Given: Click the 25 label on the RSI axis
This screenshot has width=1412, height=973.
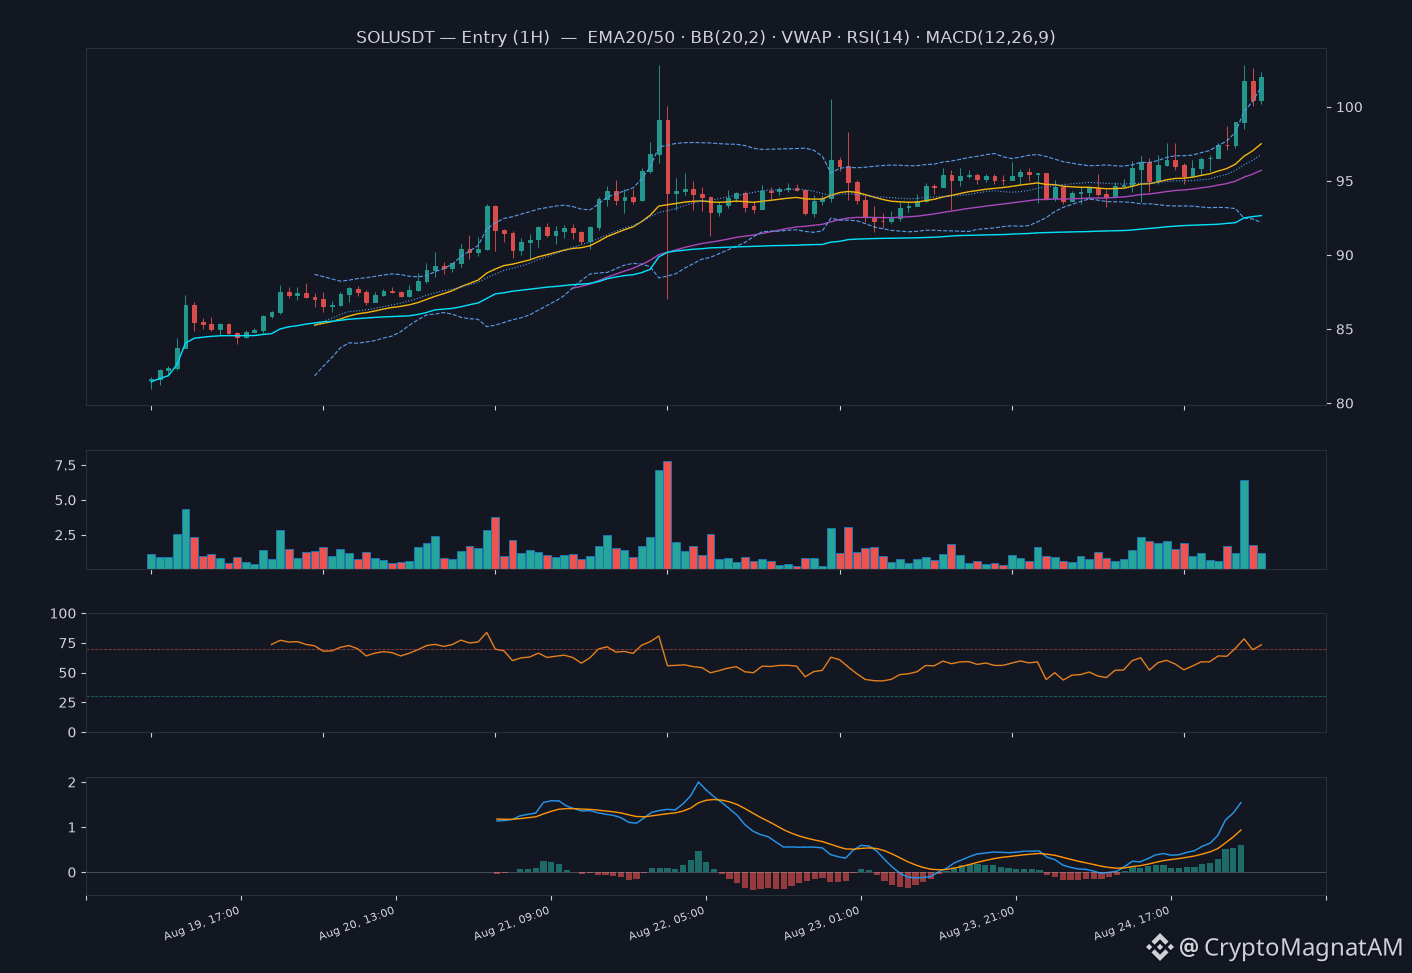Looking at the screenshot, I should point(67,702).
